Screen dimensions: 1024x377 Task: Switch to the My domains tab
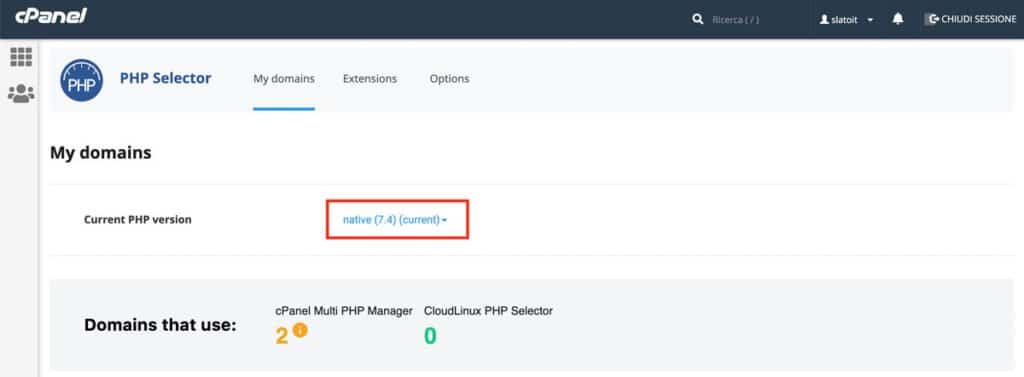click(x=284, y=78)
